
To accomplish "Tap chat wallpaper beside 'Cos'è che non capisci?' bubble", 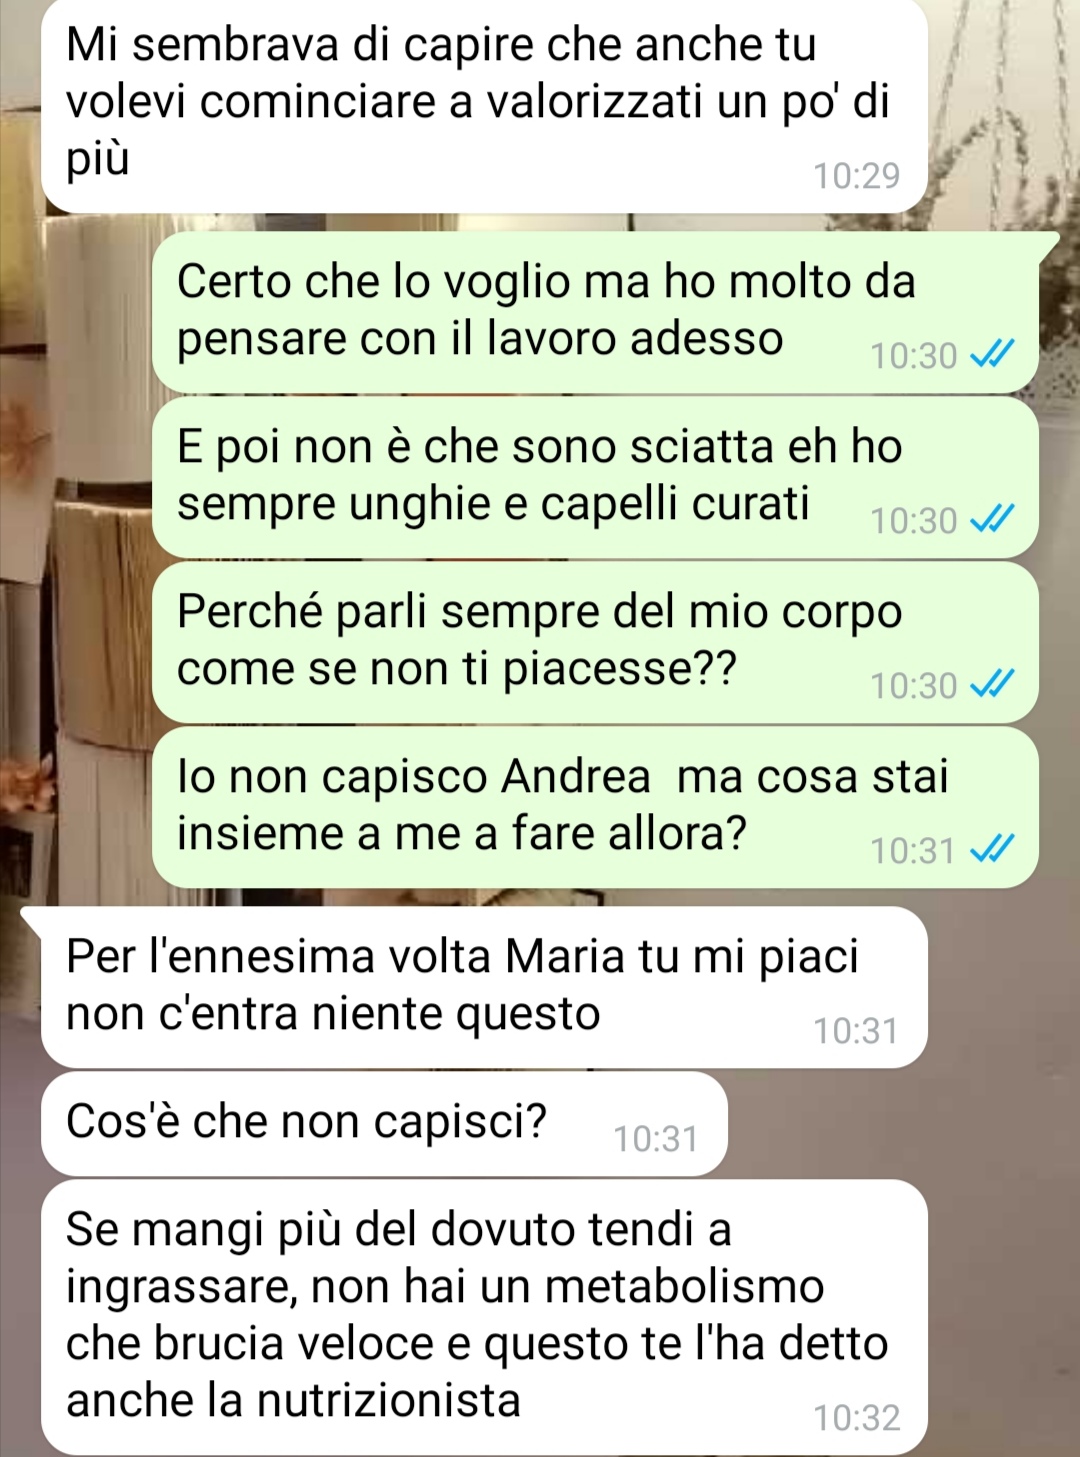I will tap(900, 1124).
